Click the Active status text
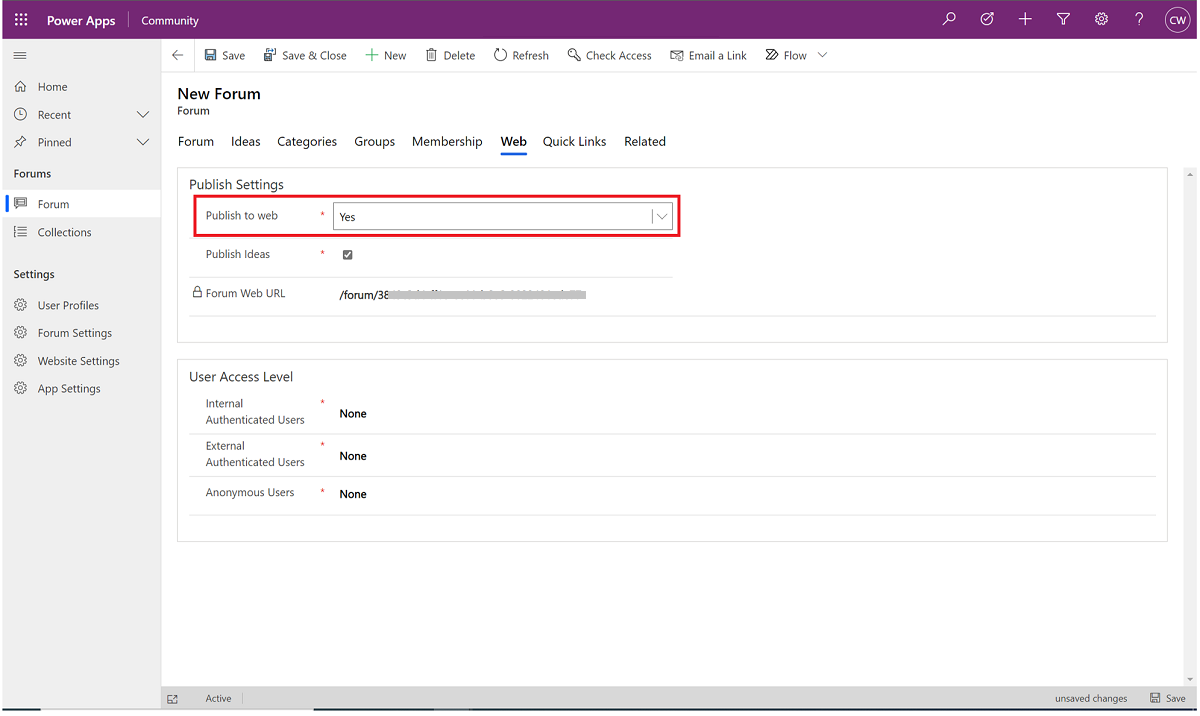 point(218,698)
